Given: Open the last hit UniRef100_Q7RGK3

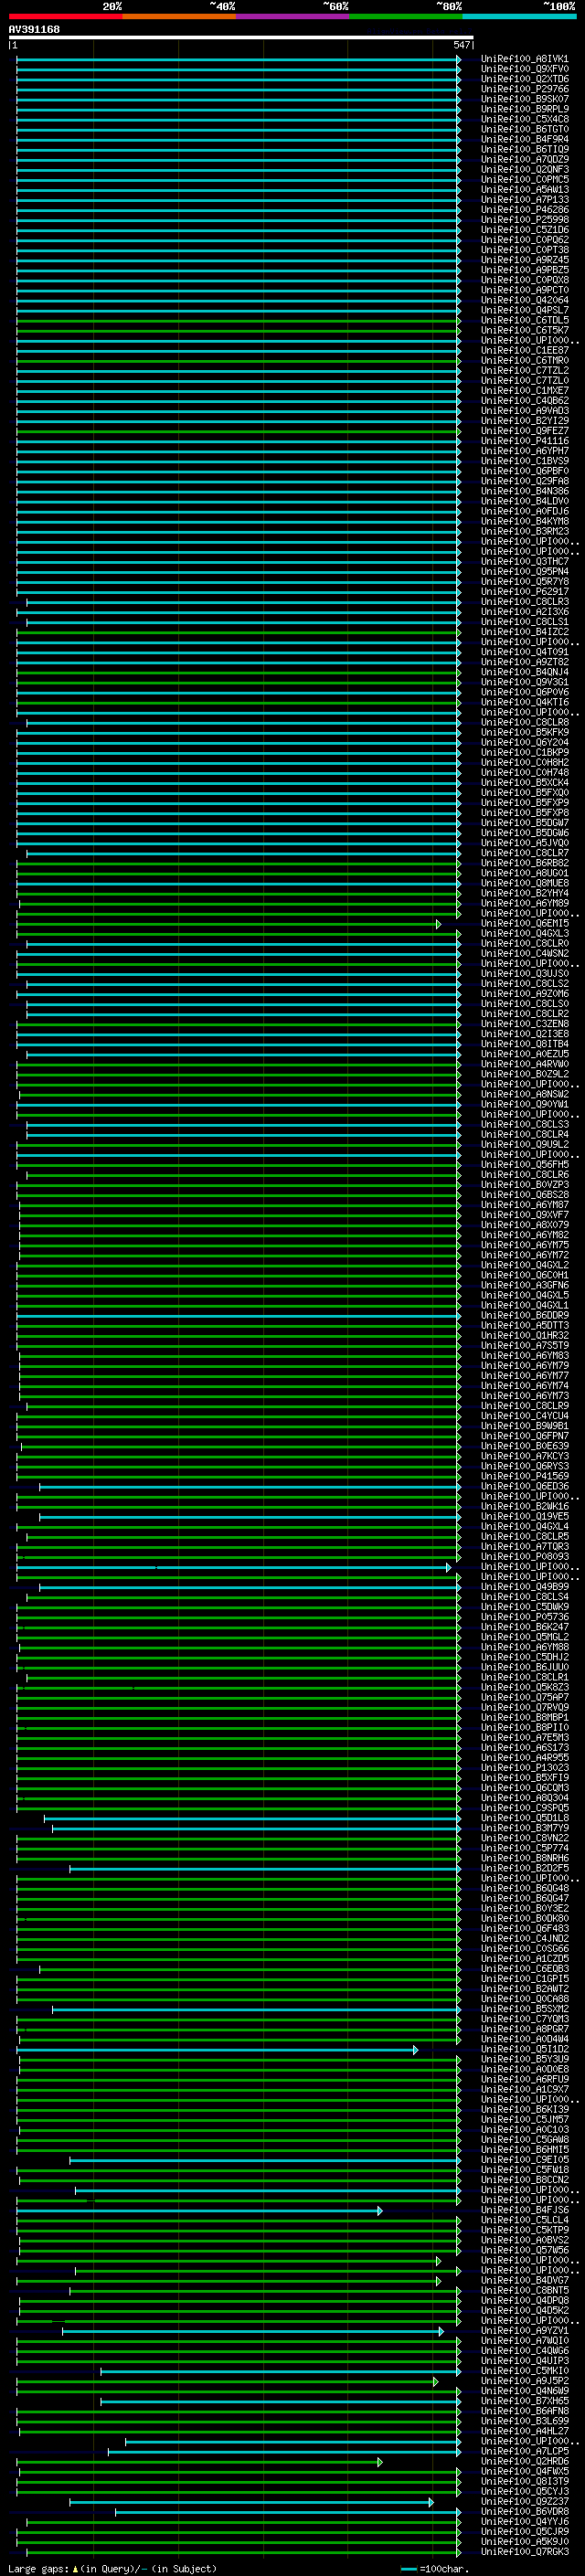Looking at the screenshot, I should (524, 2552).
